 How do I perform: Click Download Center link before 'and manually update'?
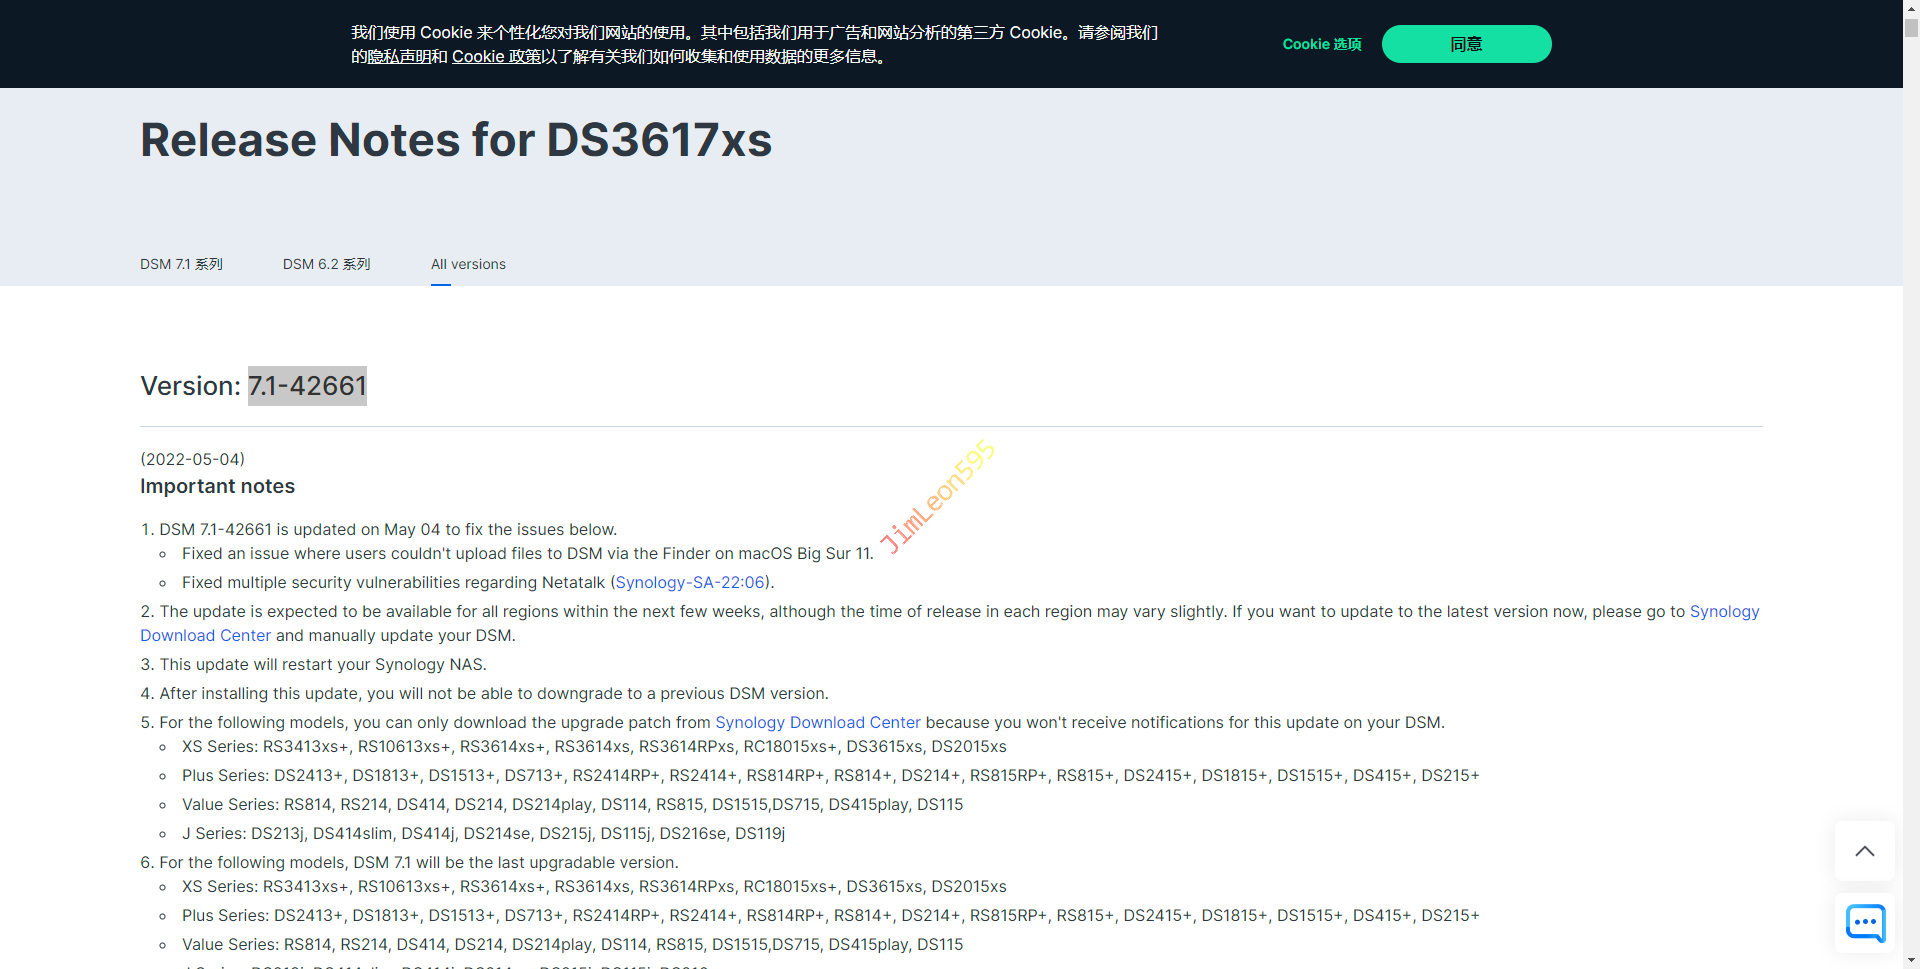coord(205,635)
